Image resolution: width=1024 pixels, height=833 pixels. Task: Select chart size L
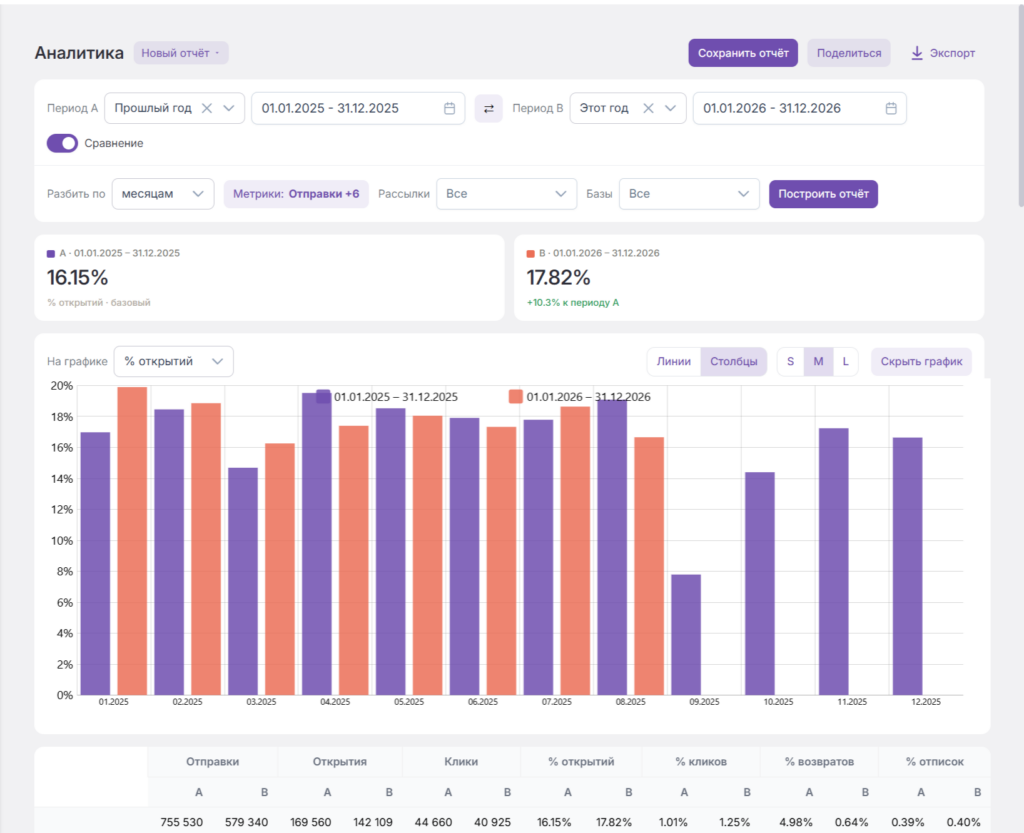(846, 361)
